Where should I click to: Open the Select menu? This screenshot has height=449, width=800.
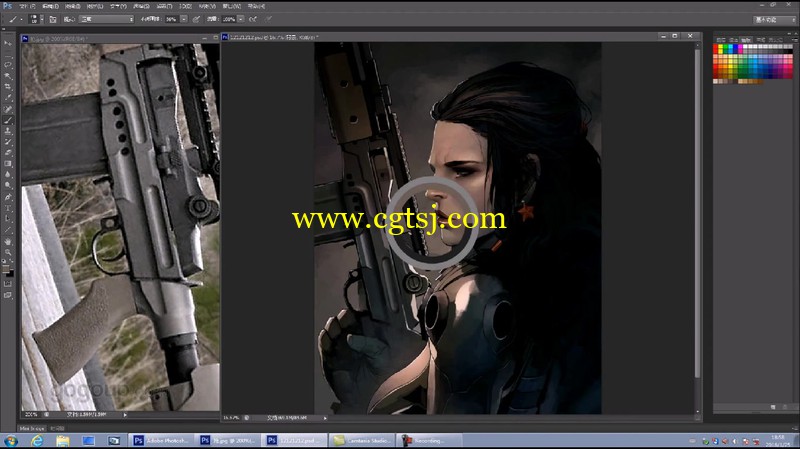141,6
